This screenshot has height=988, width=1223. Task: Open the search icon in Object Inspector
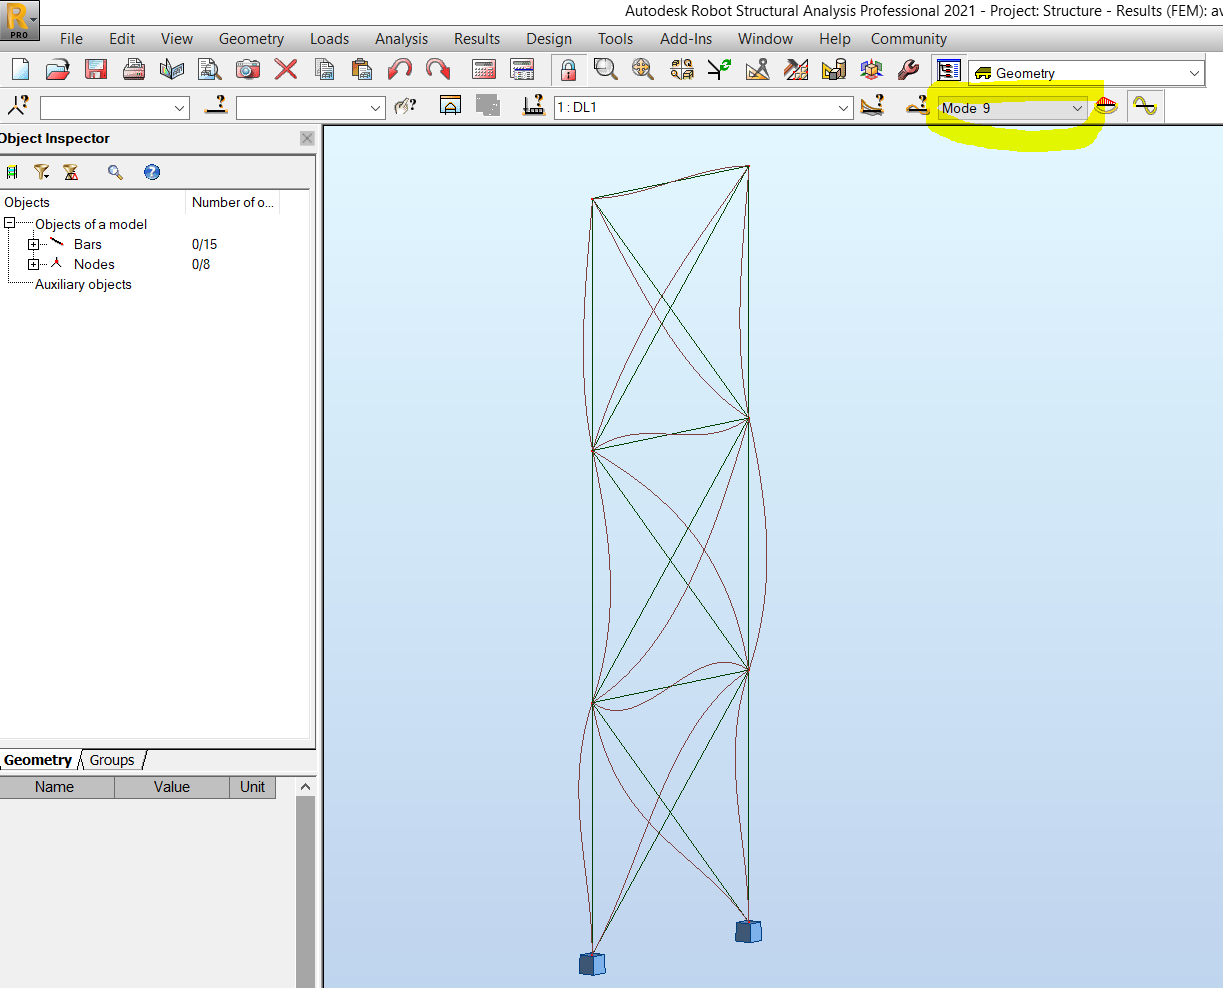114,172
